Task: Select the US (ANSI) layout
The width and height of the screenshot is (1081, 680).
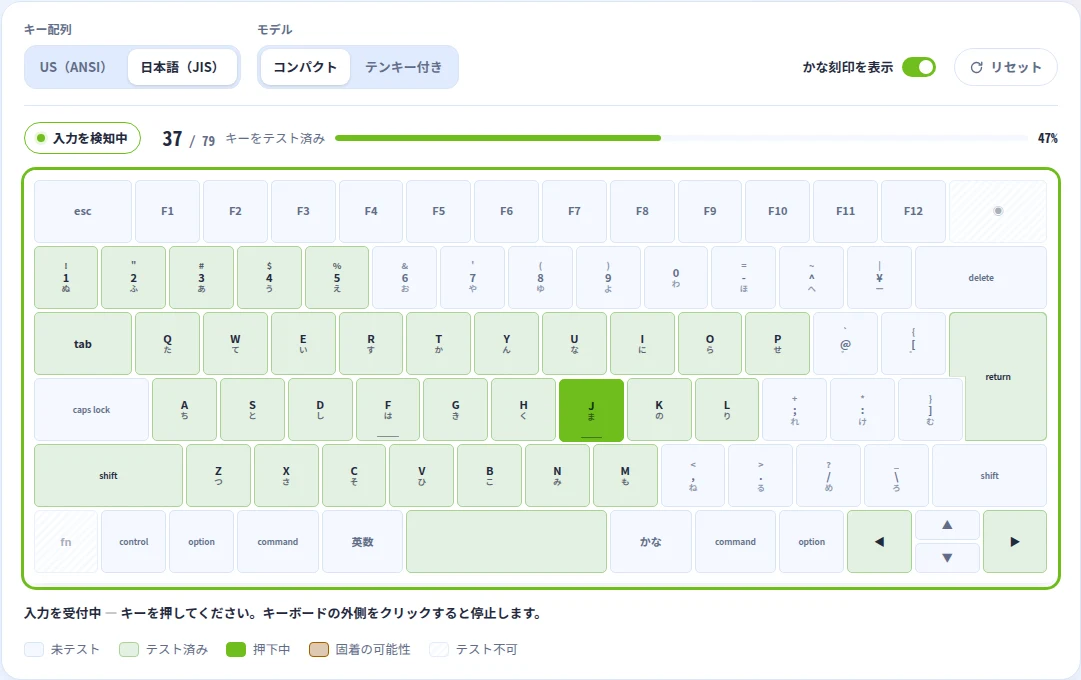Action: click(73, 67)
